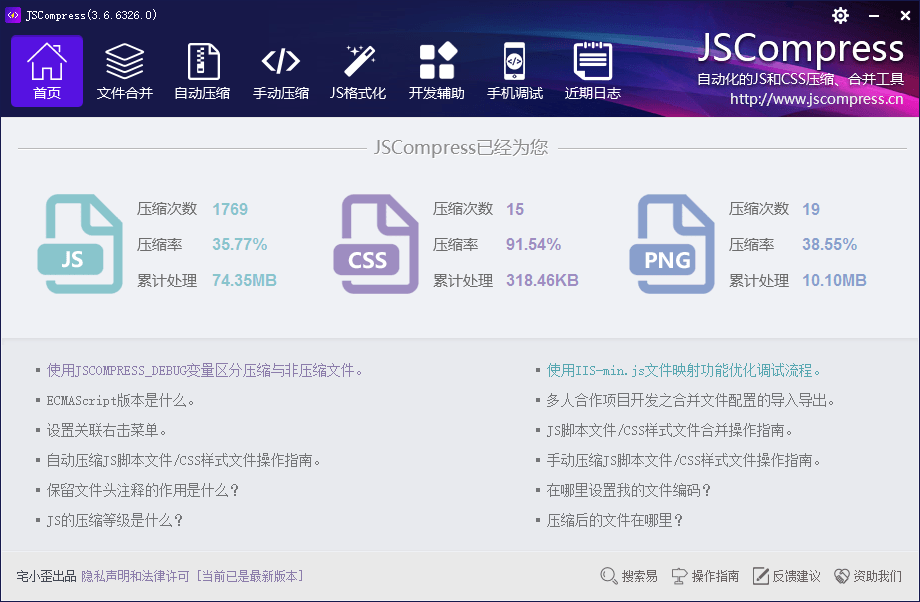The width and height of the screenshot is (920, 602).
Task: Open the JS格式化 formatter tool
Action: coord(358,71)
